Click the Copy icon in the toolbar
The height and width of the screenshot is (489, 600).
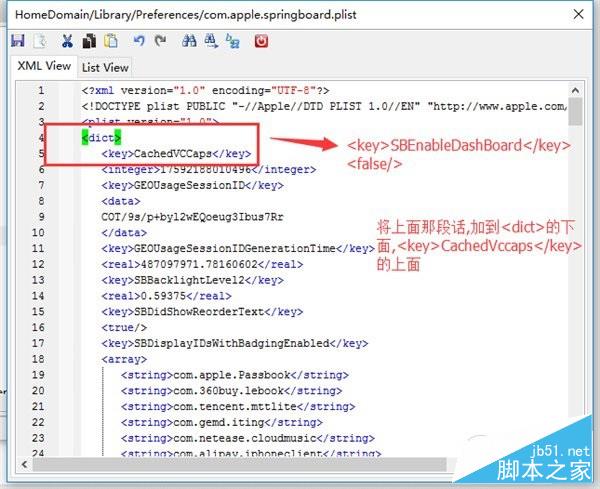pos(89,41)
